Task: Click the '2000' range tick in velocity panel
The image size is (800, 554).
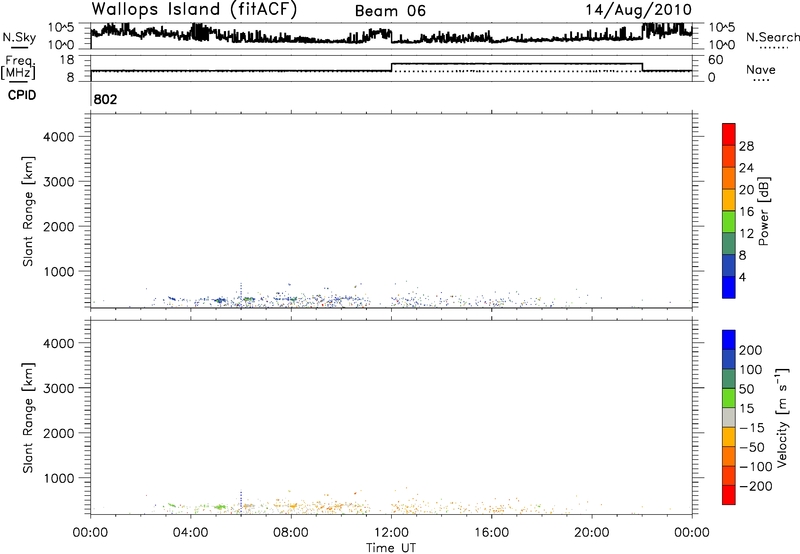Action: [x=58, y=433]
